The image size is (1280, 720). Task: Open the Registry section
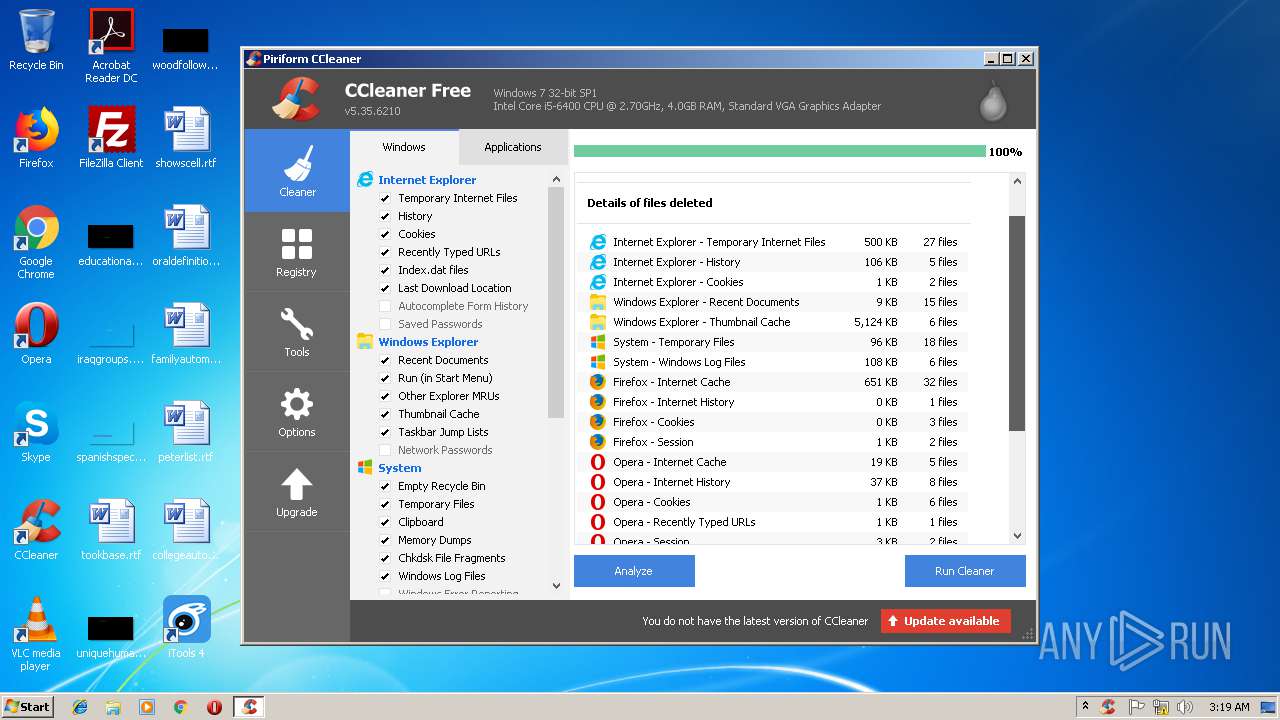coord(297,251)
